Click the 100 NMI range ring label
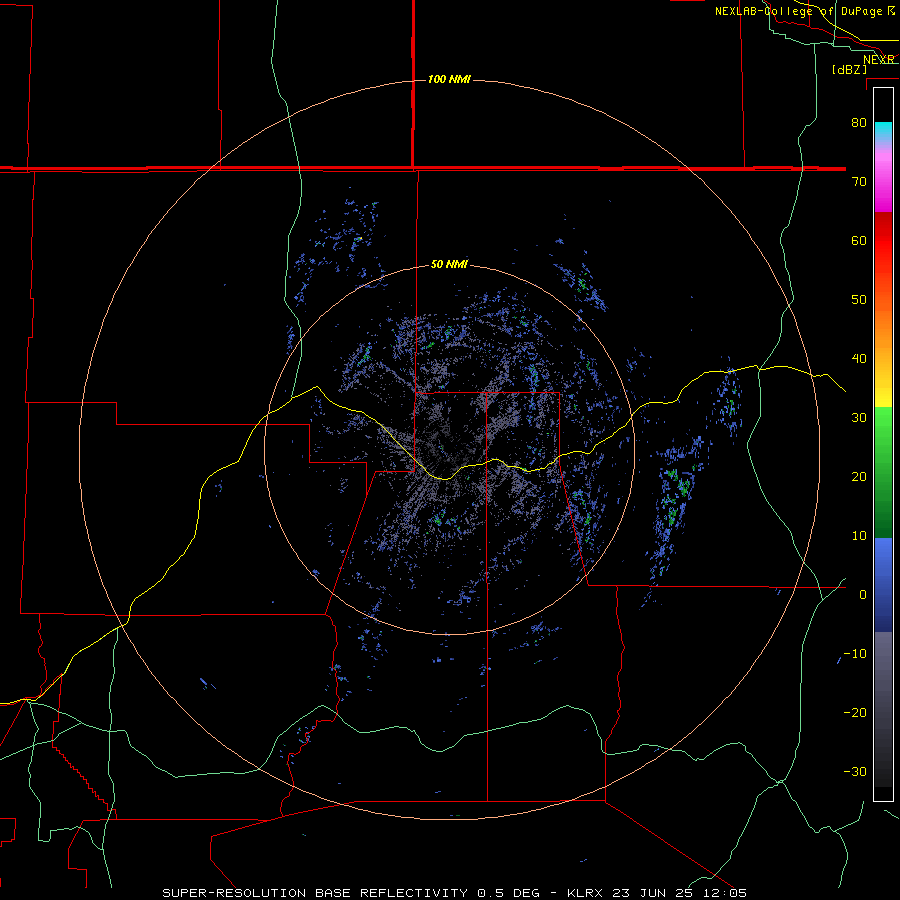The image size is (900, 900). tap(449, 79)
